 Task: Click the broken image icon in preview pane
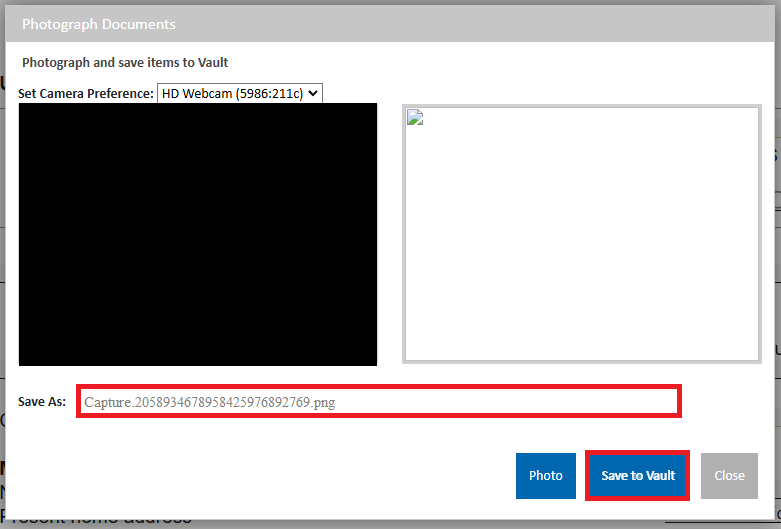pyautogui.click(x=415, y=118)
